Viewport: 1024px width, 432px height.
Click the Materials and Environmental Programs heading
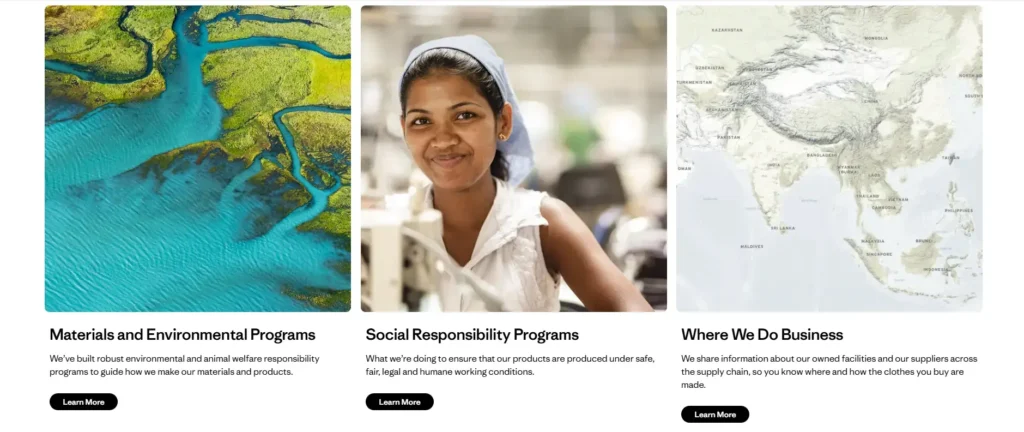coord(182,335)
